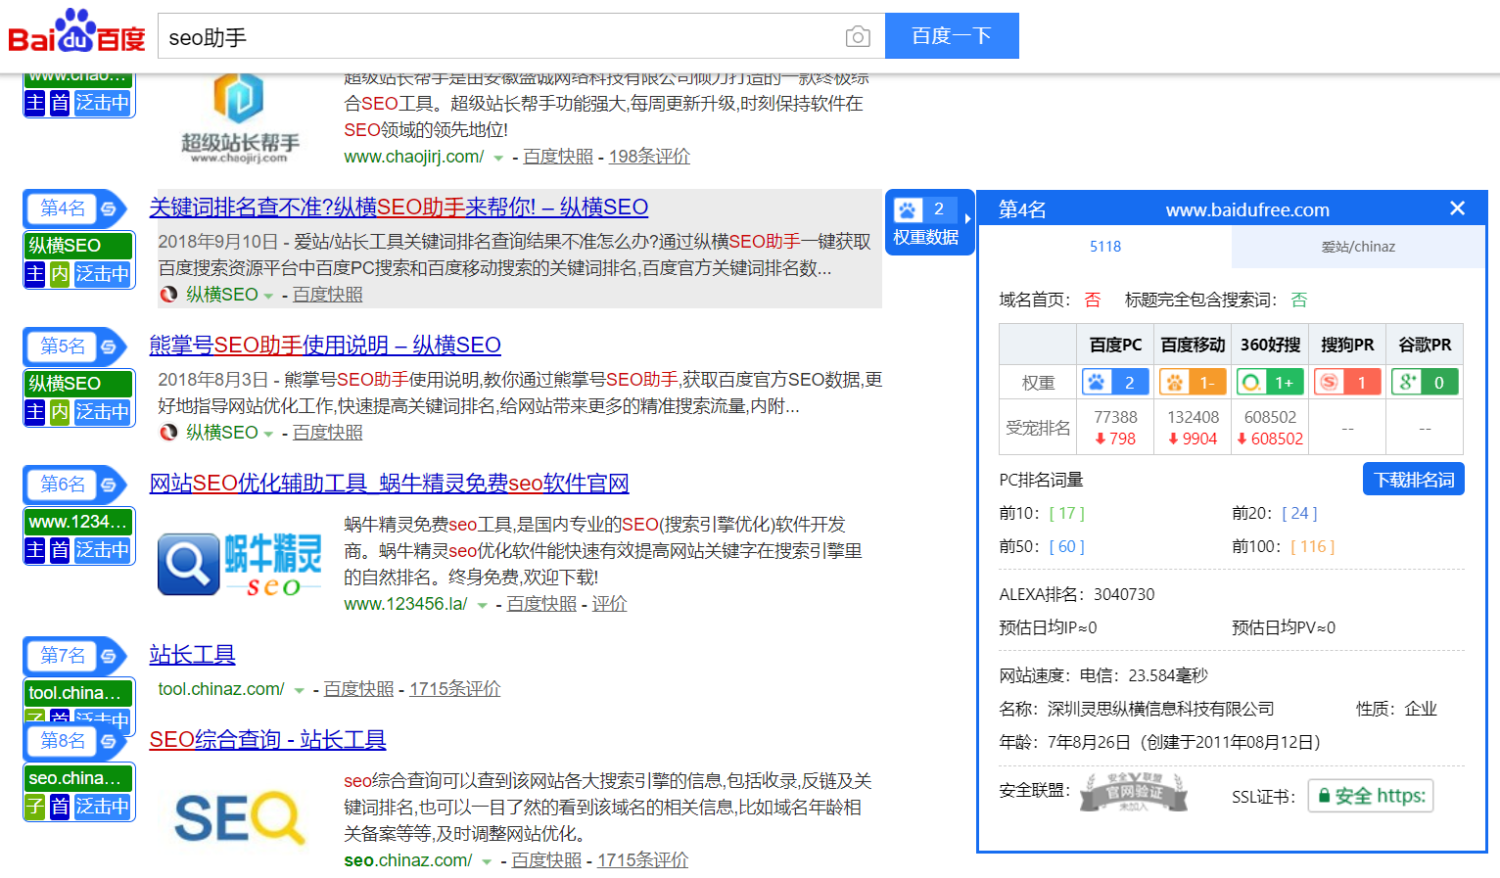Click the 泛击中 tag under 第5名
Image resolution: width=1500 pixels, height=878 pixels.
pyautogui.click(x=102, y=411)
